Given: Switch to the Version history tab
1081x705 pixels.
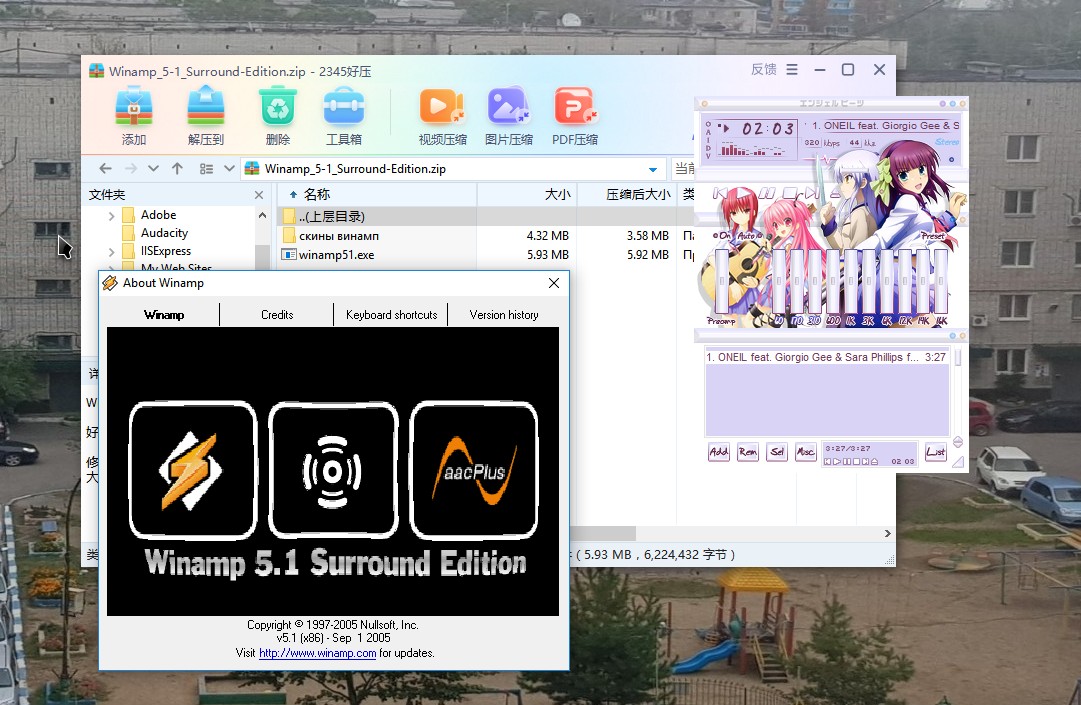Looking at the screenshot, I should 504,315.
